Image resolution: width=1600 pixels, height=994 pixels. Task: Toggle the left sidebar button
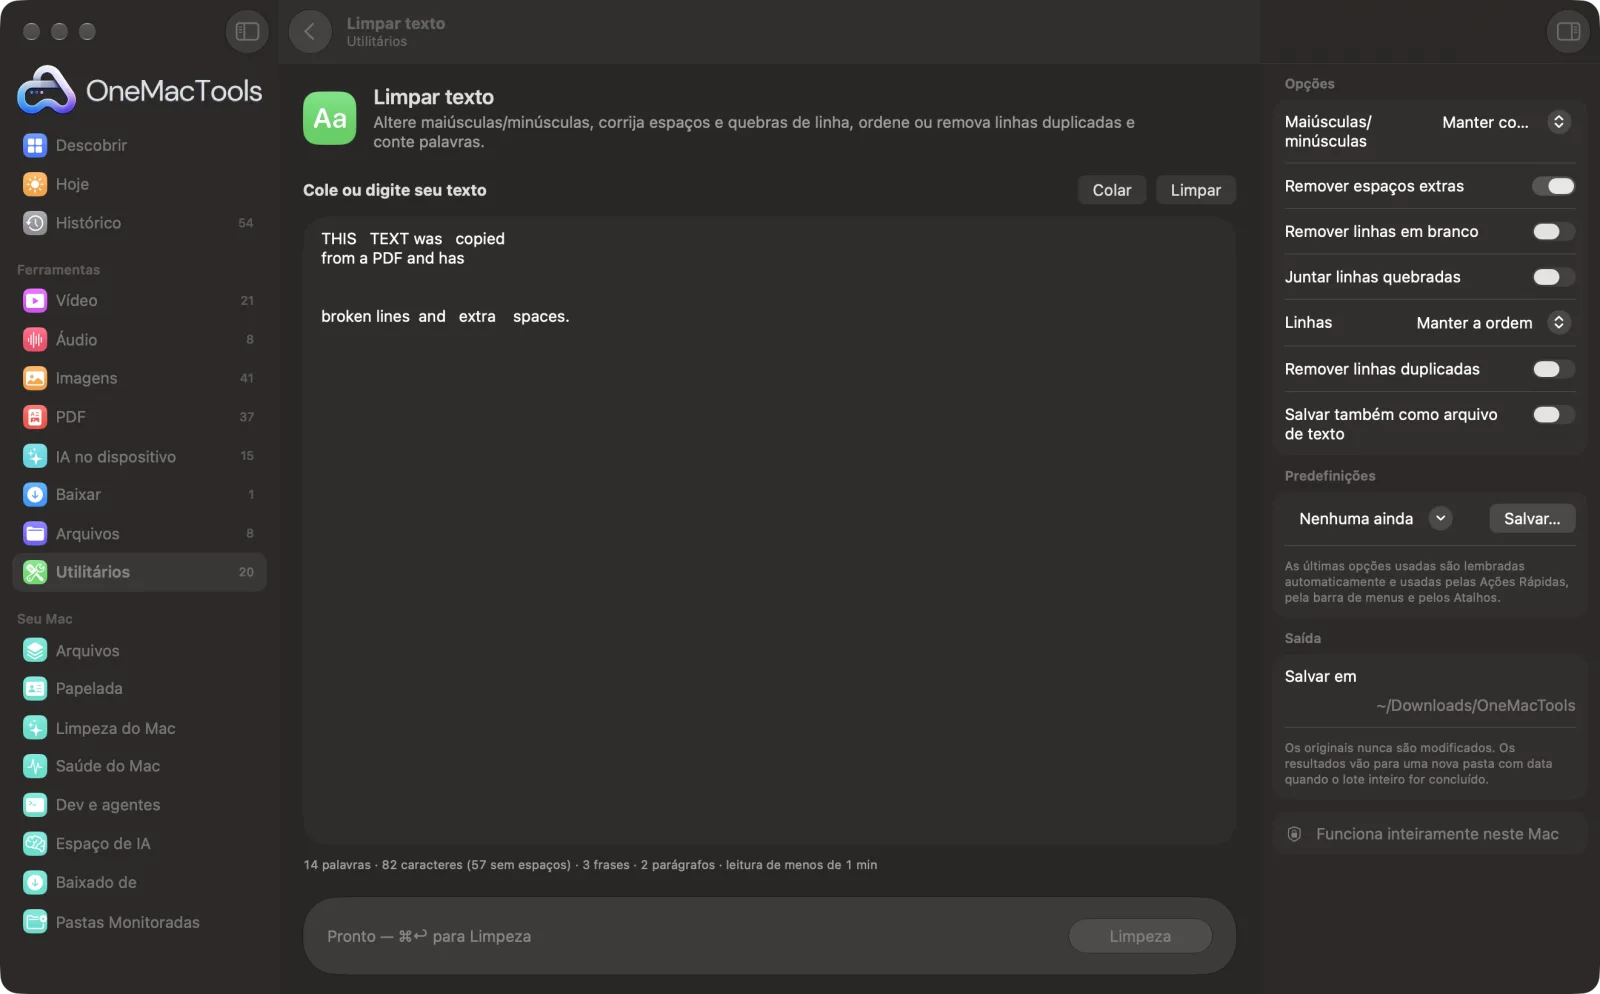pyautogui.click(x=247, y=32)
